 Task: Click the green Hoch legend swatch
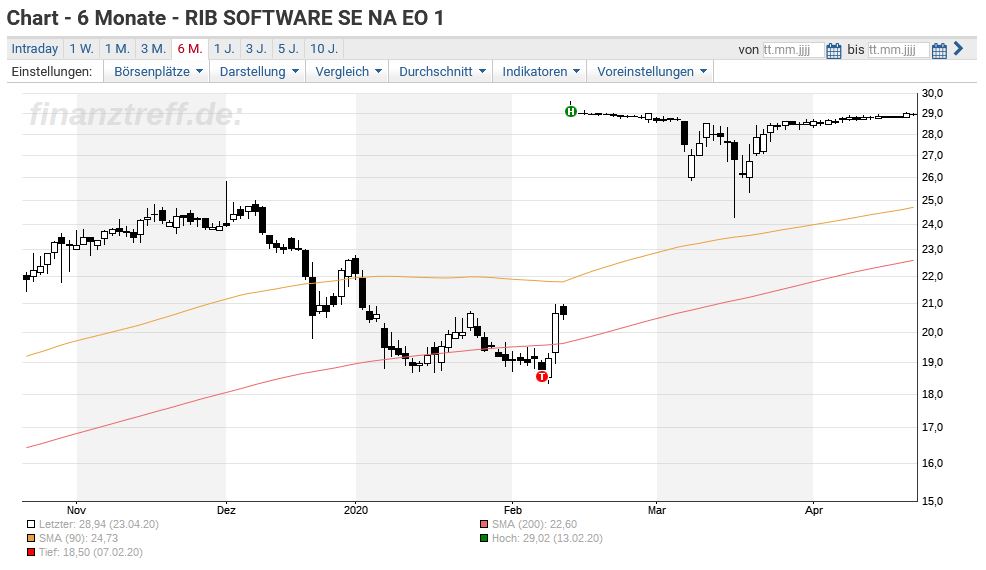(484, 538)
